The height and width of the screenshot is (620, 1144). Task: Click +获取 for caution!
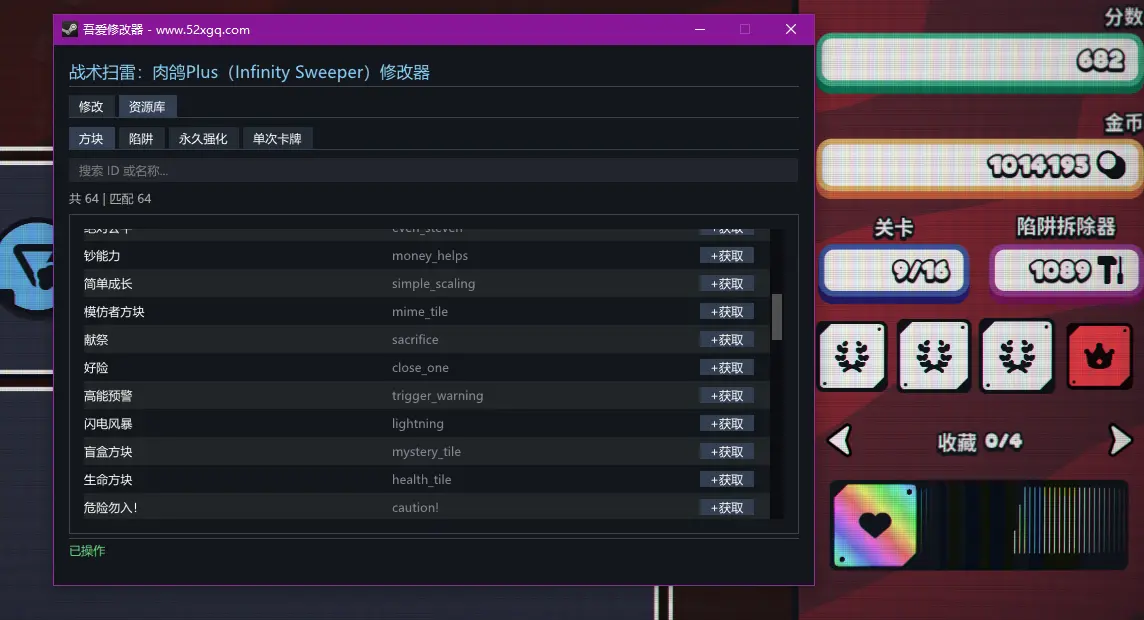point(727,508)
